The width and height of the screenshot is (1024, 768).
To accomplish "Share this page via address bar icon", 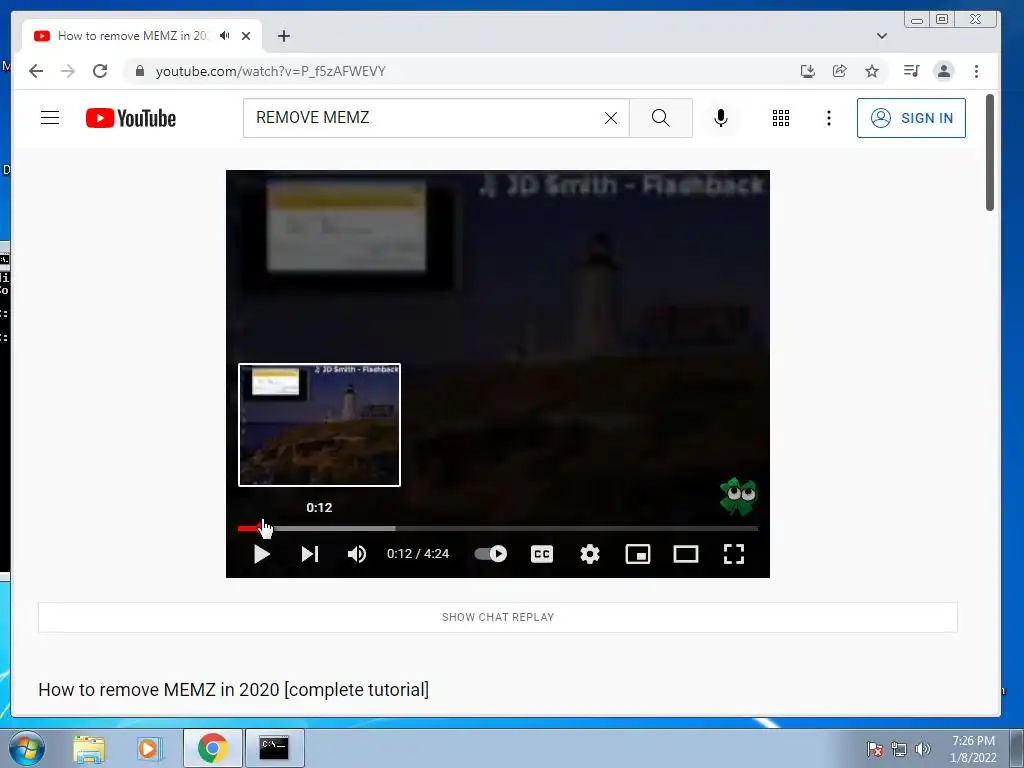I will coord(840,71).
